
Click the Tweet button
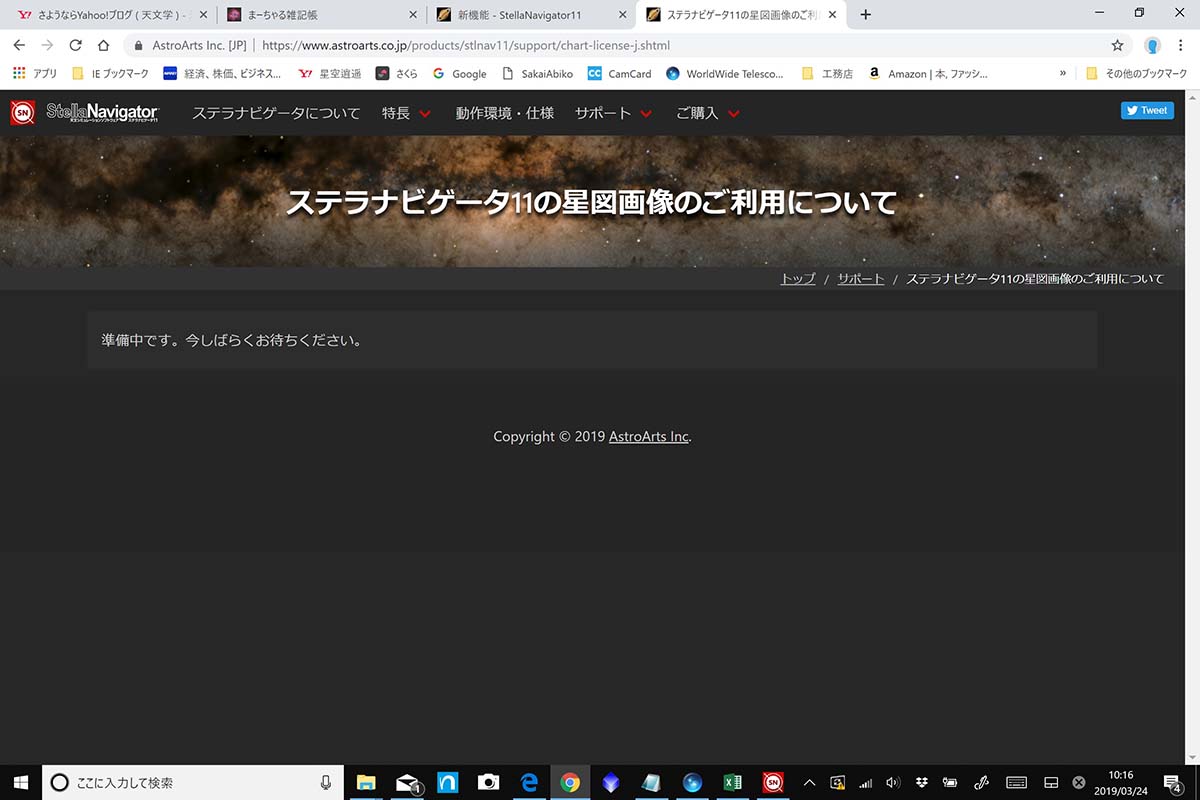[1147, 110]
